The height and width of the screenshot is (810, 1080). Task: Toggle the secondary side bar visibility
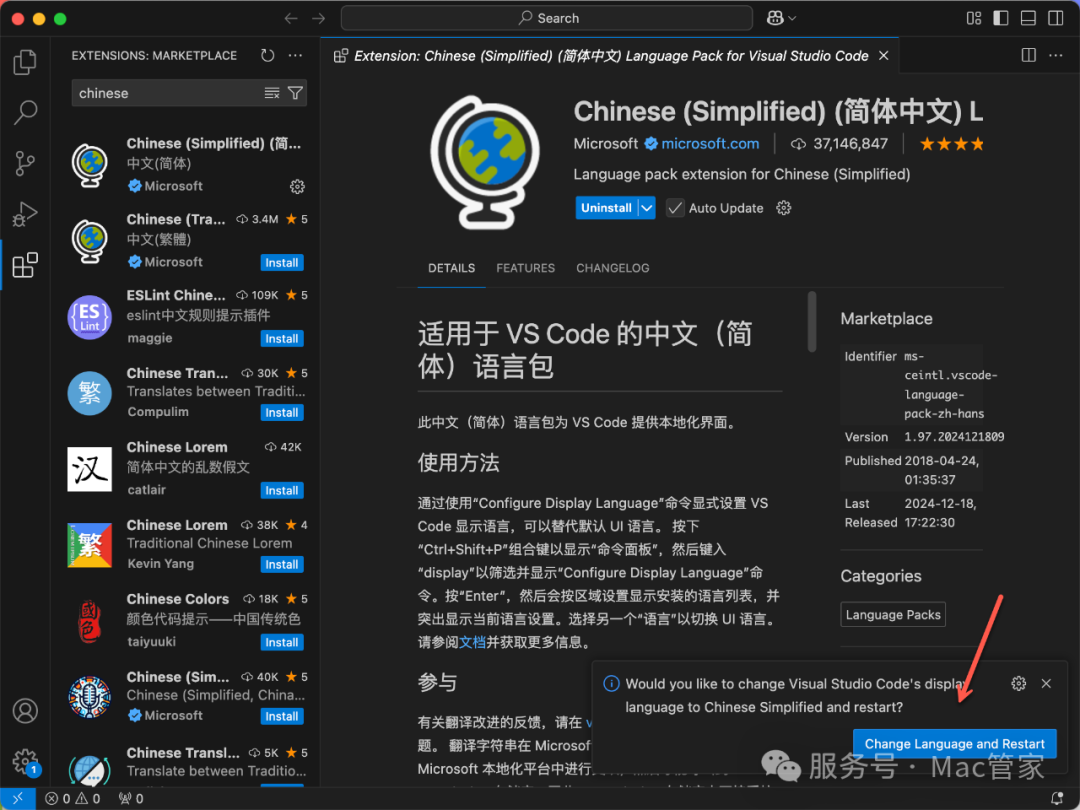tap(1055, 18)
